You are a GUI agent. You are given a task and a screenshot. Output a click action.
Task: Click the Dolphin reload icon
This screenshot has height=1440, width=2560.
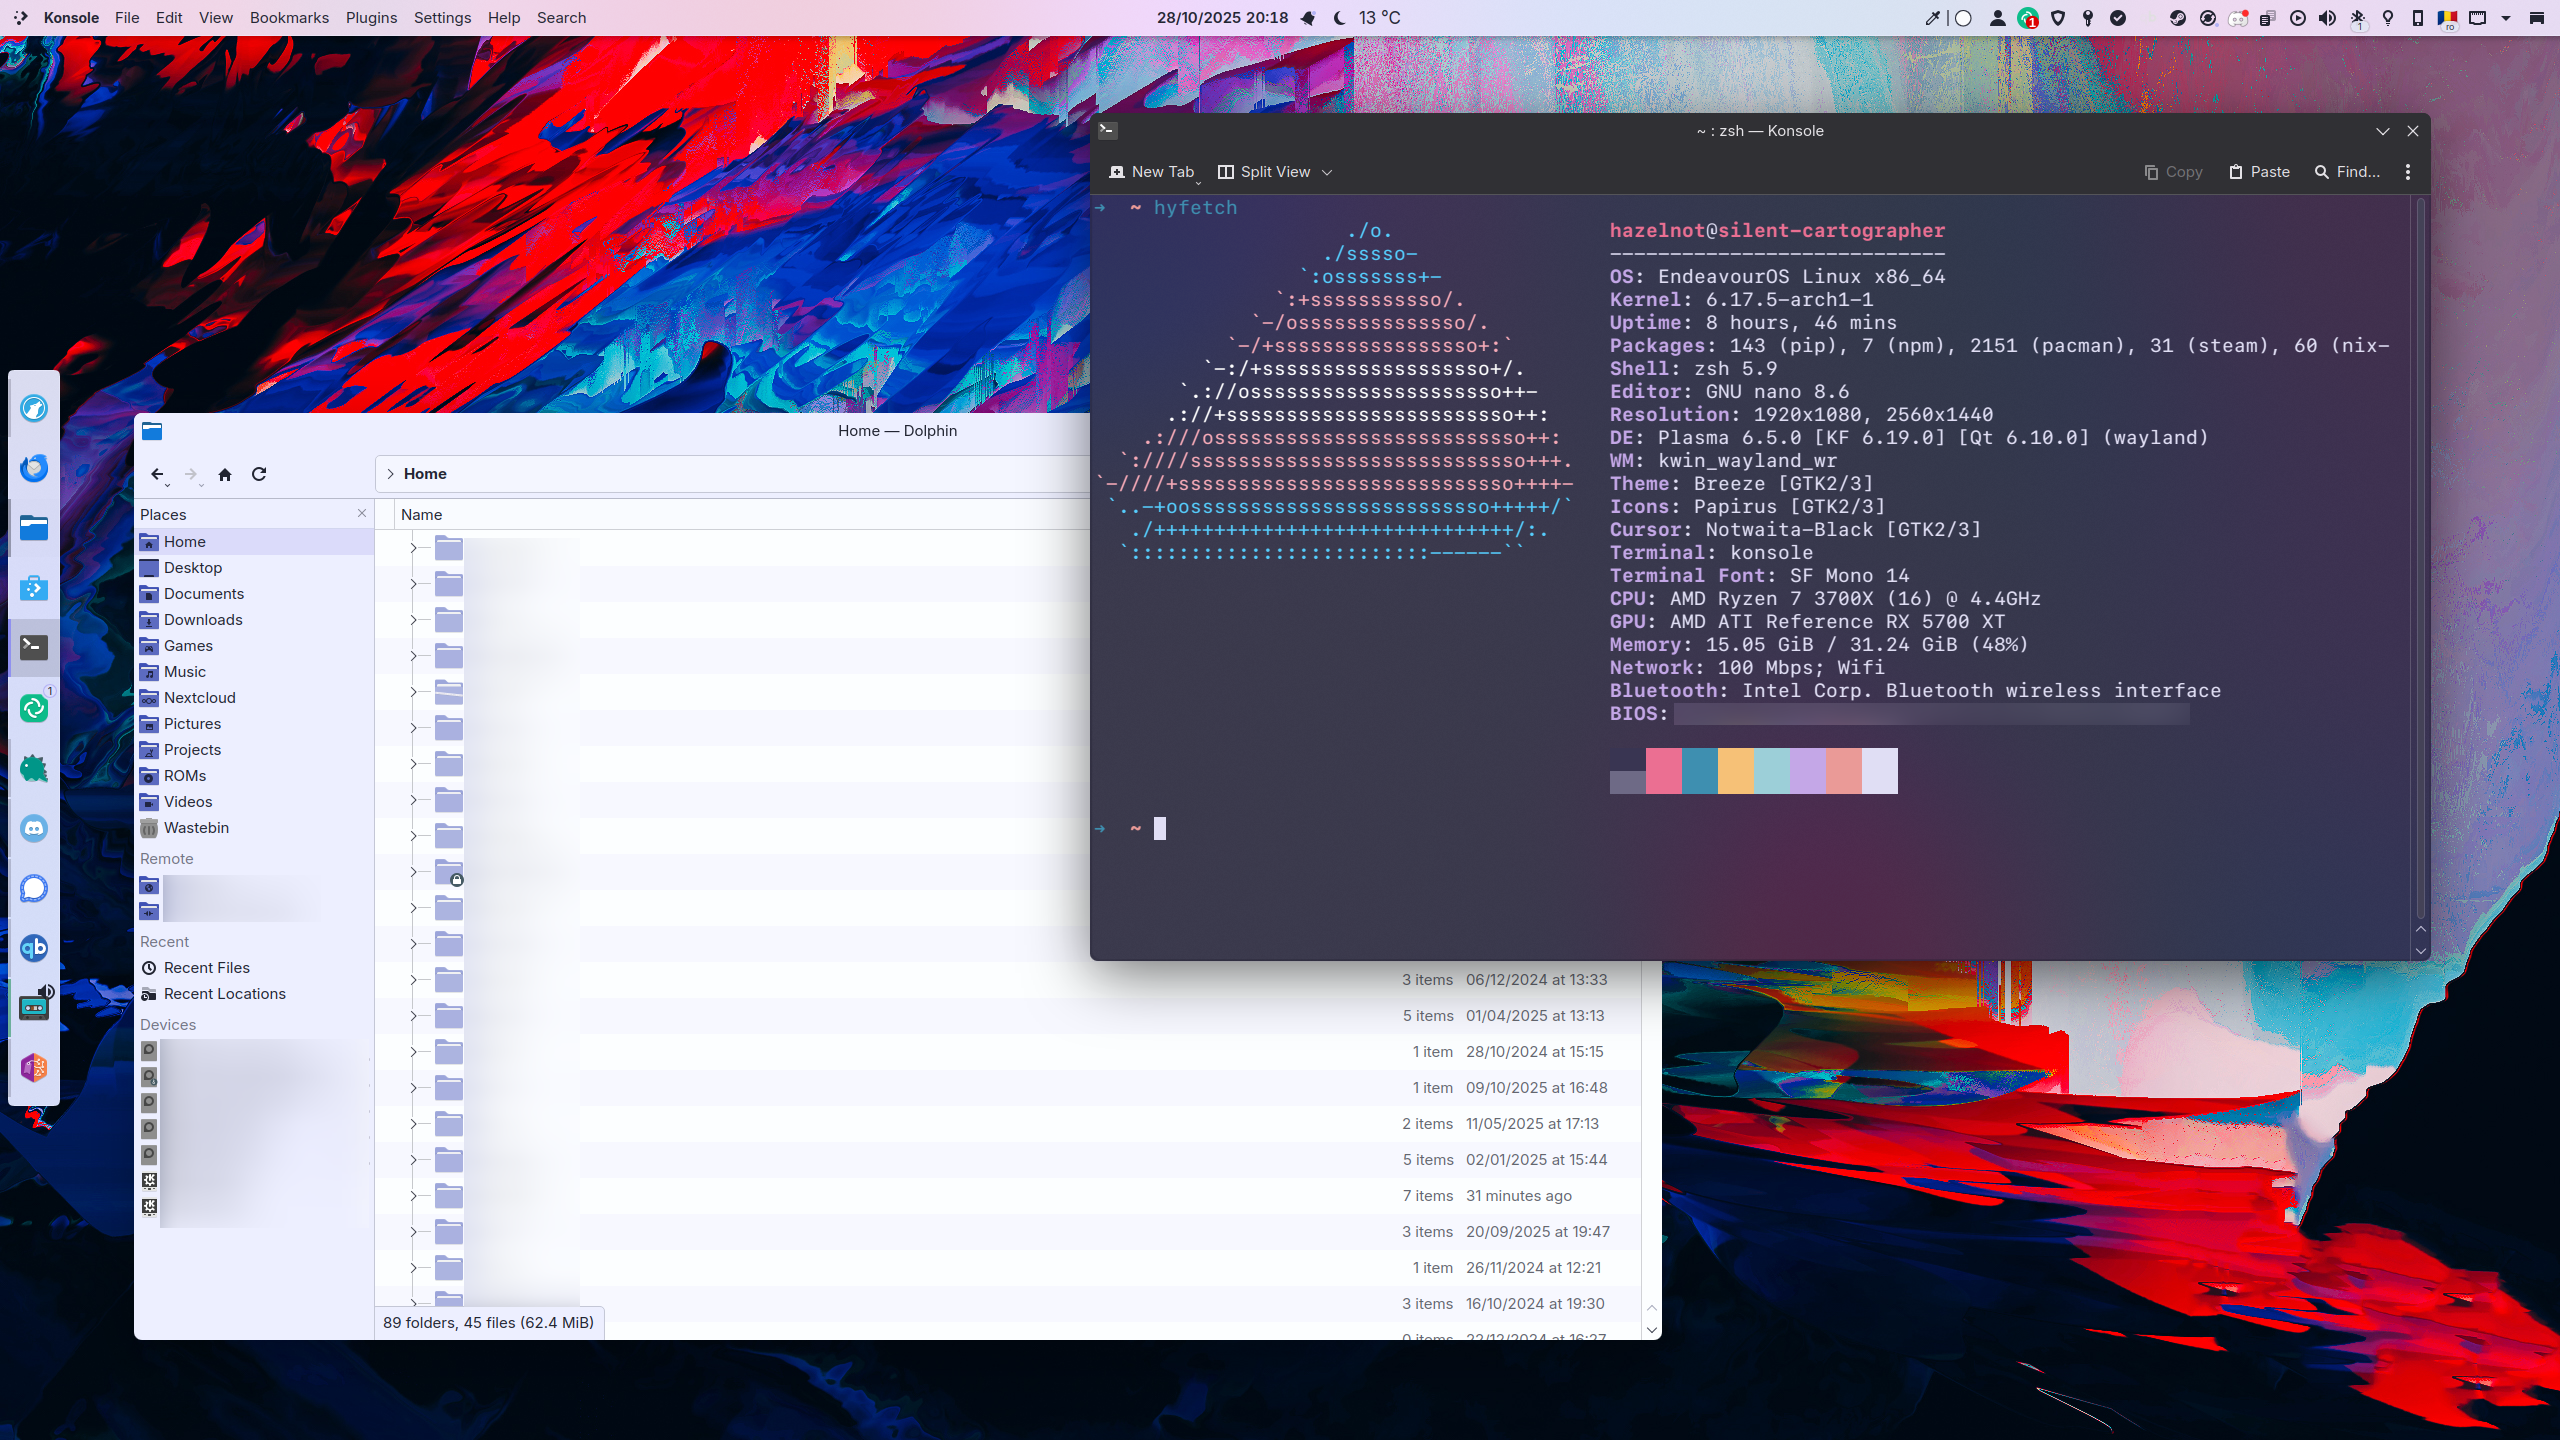click(259, 474)
